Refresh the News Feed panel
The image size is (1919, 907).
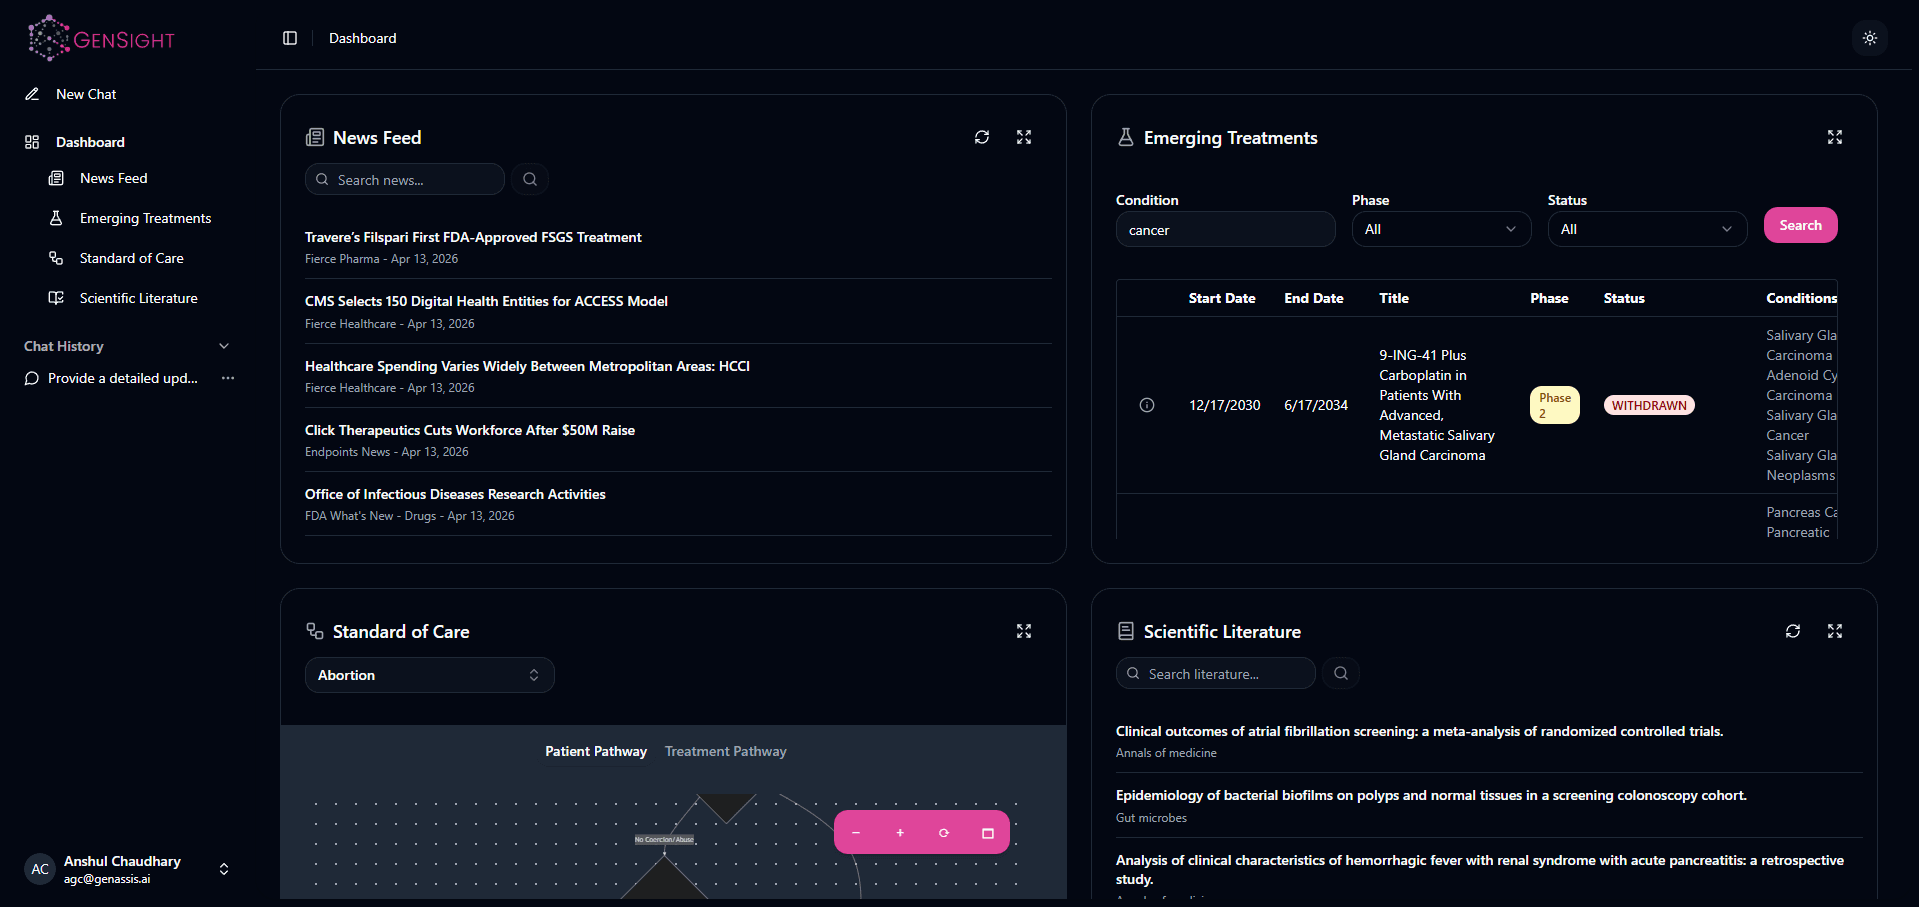tap(982, 137)
